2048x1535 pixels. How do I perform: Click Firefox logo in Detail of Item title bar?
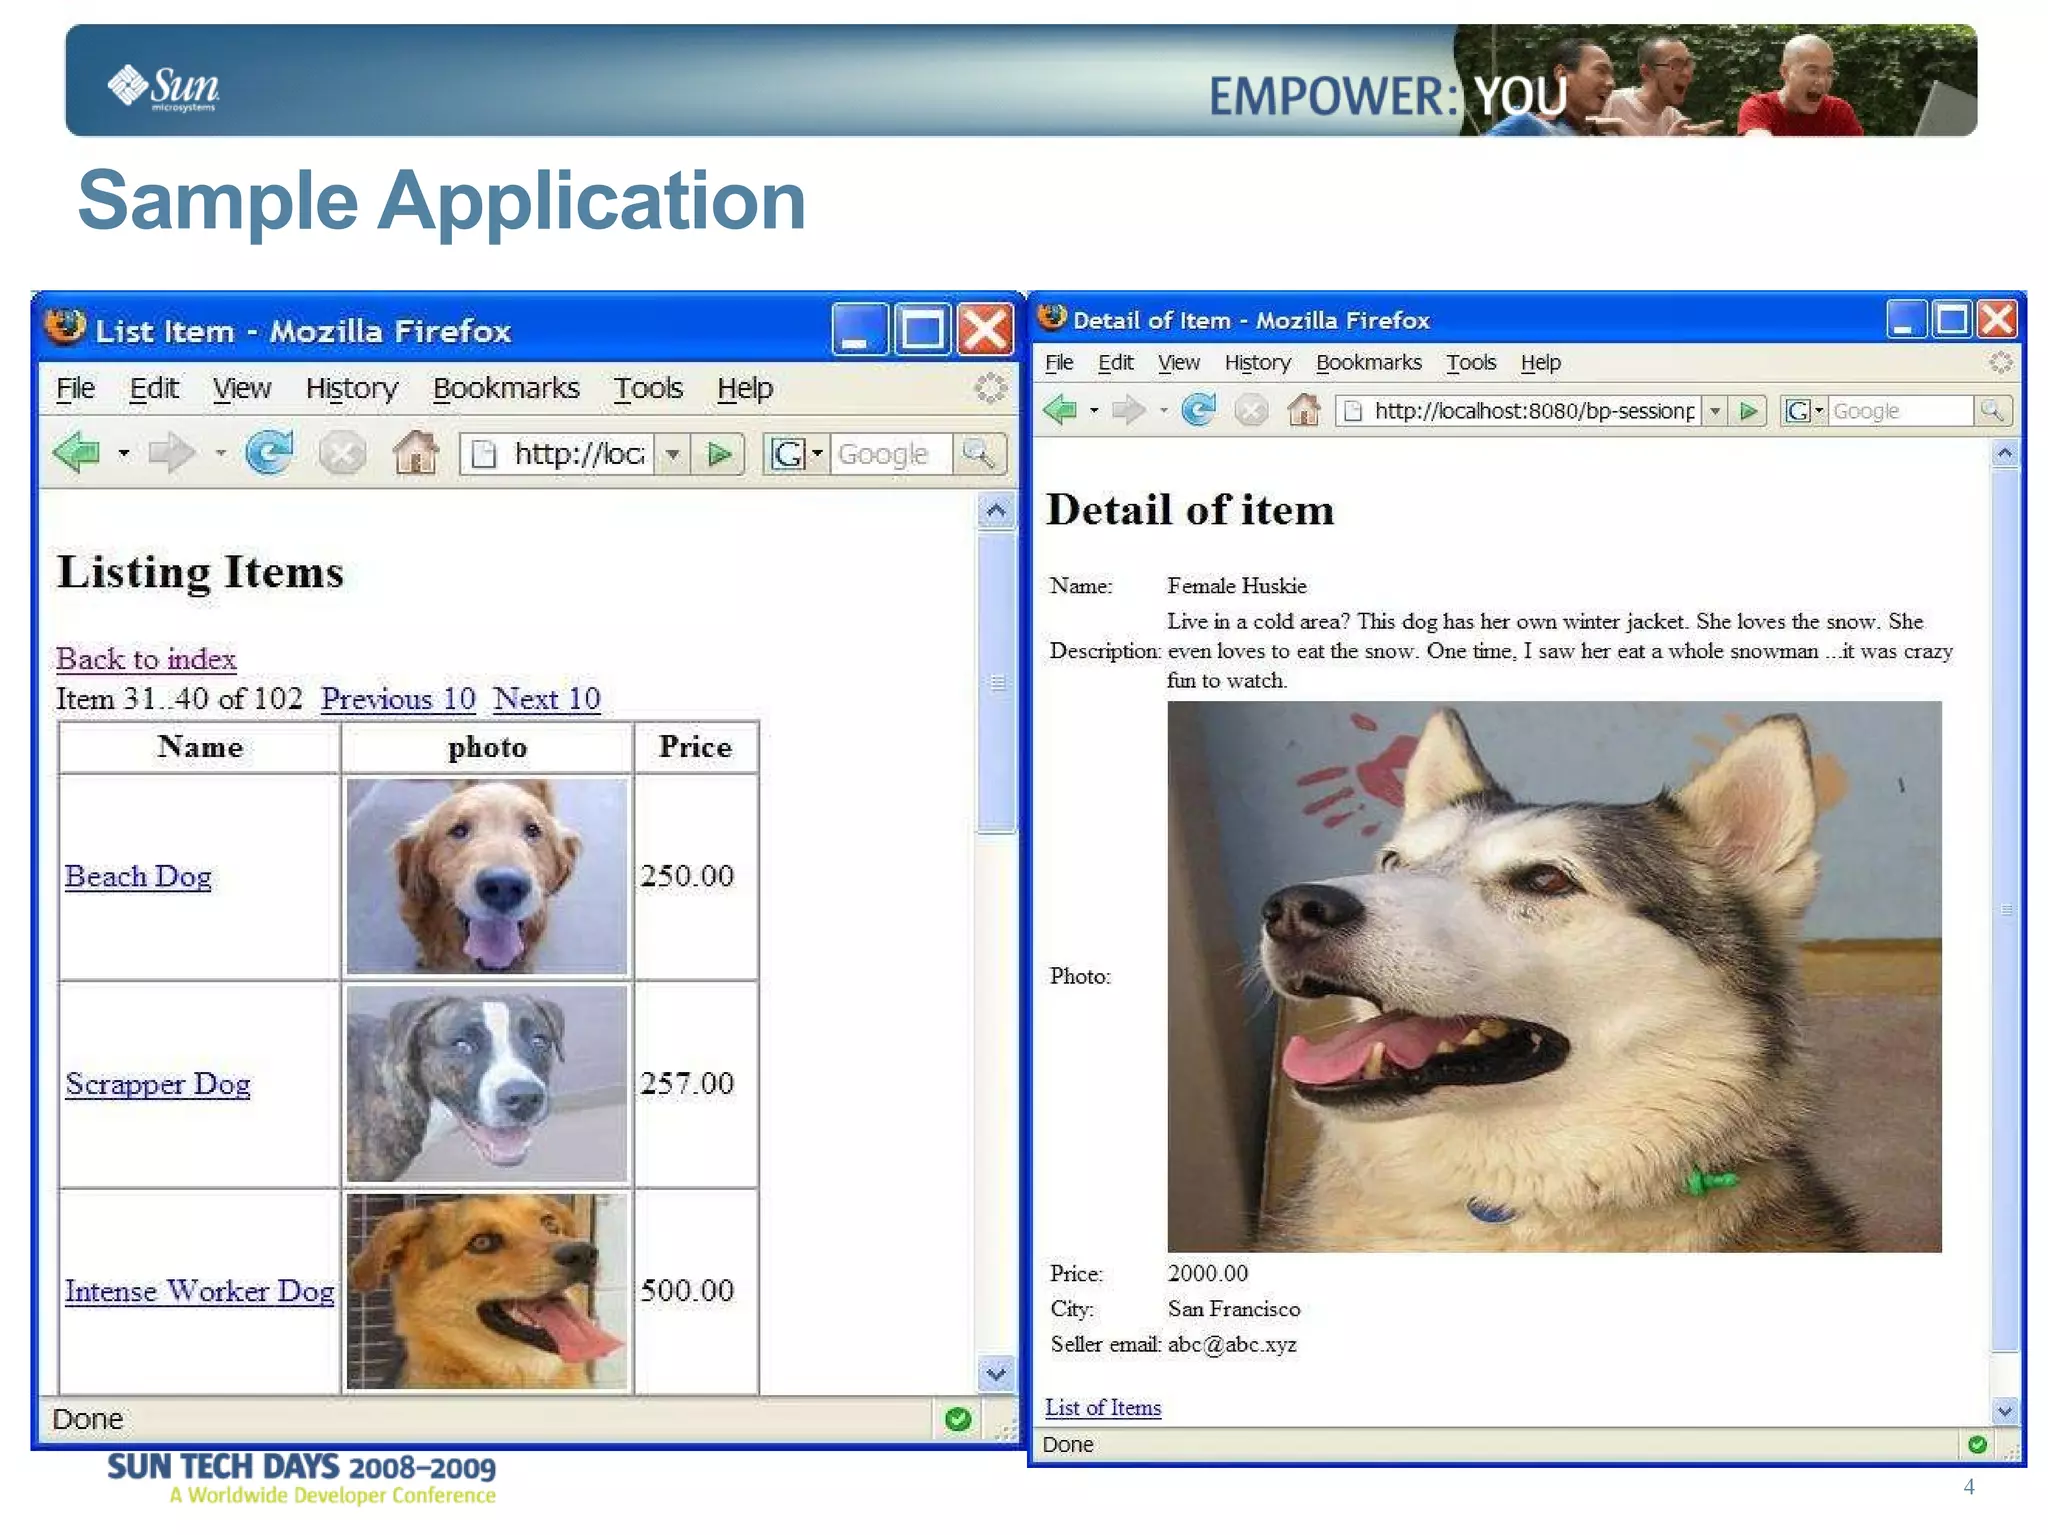[x=1052, y=318]
